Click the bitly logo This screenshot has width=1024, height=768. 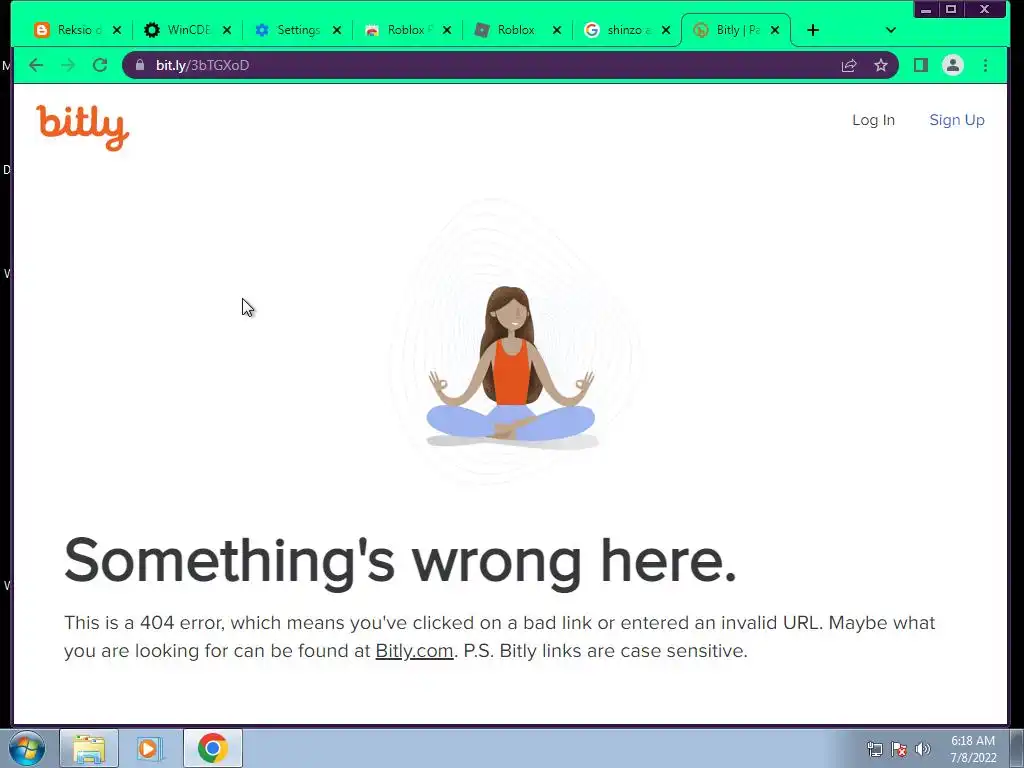point(82,127)
